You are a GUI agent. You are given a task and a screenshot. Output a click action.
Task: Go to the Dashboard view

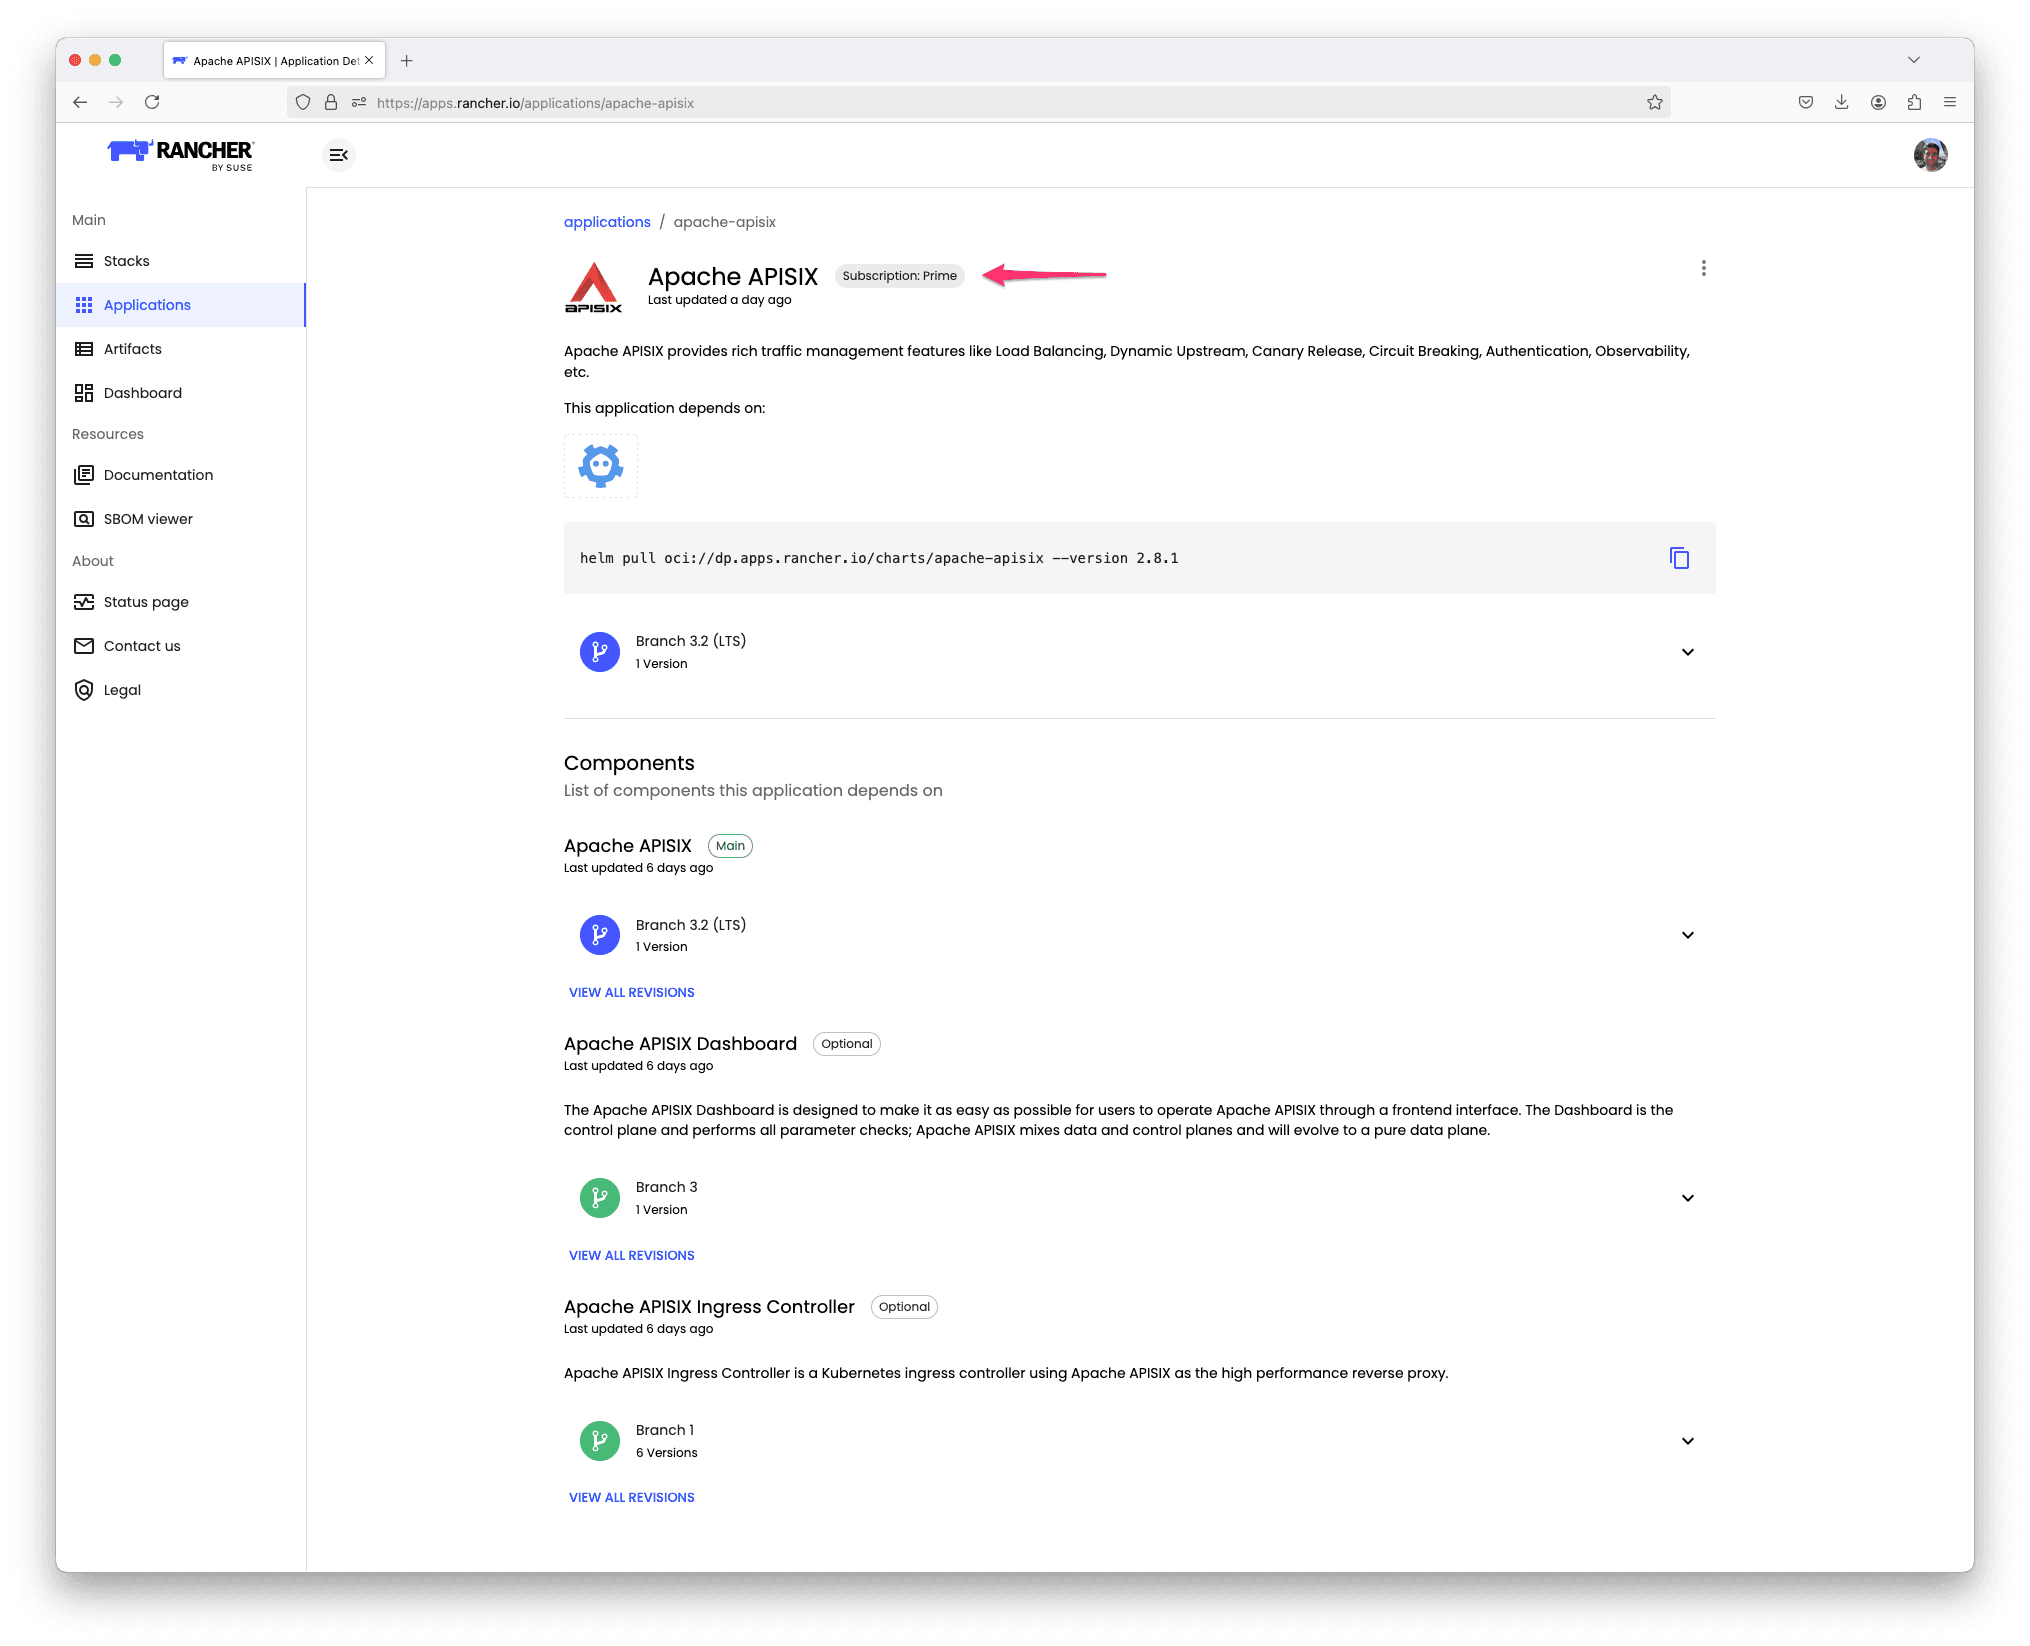point(142,392)
